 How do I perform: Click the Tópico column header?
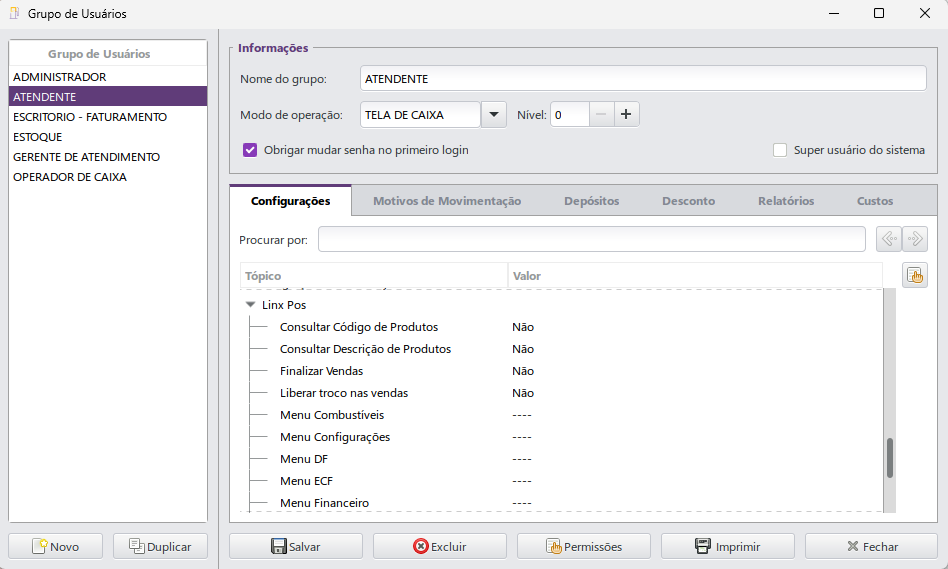coord(374,276)
